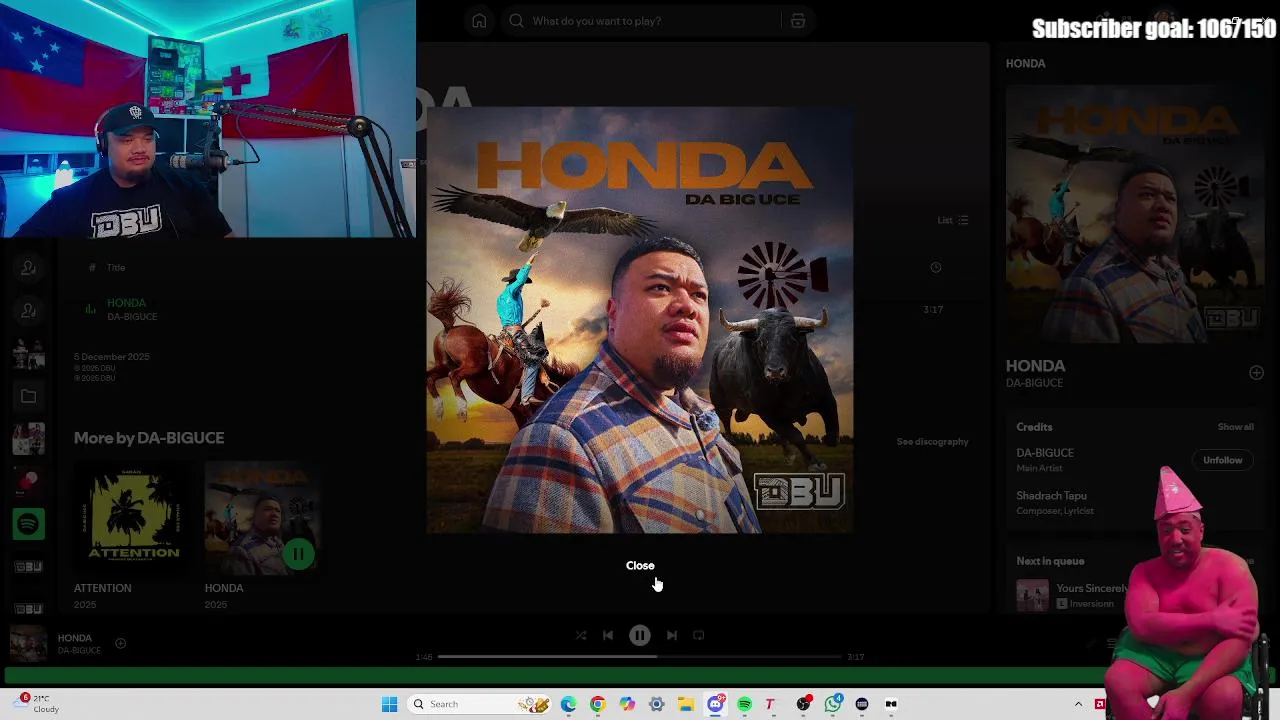Open HONDA title in the now-playing bar
The height and width of the screenshot is (720, 1280).
(74, 638)
